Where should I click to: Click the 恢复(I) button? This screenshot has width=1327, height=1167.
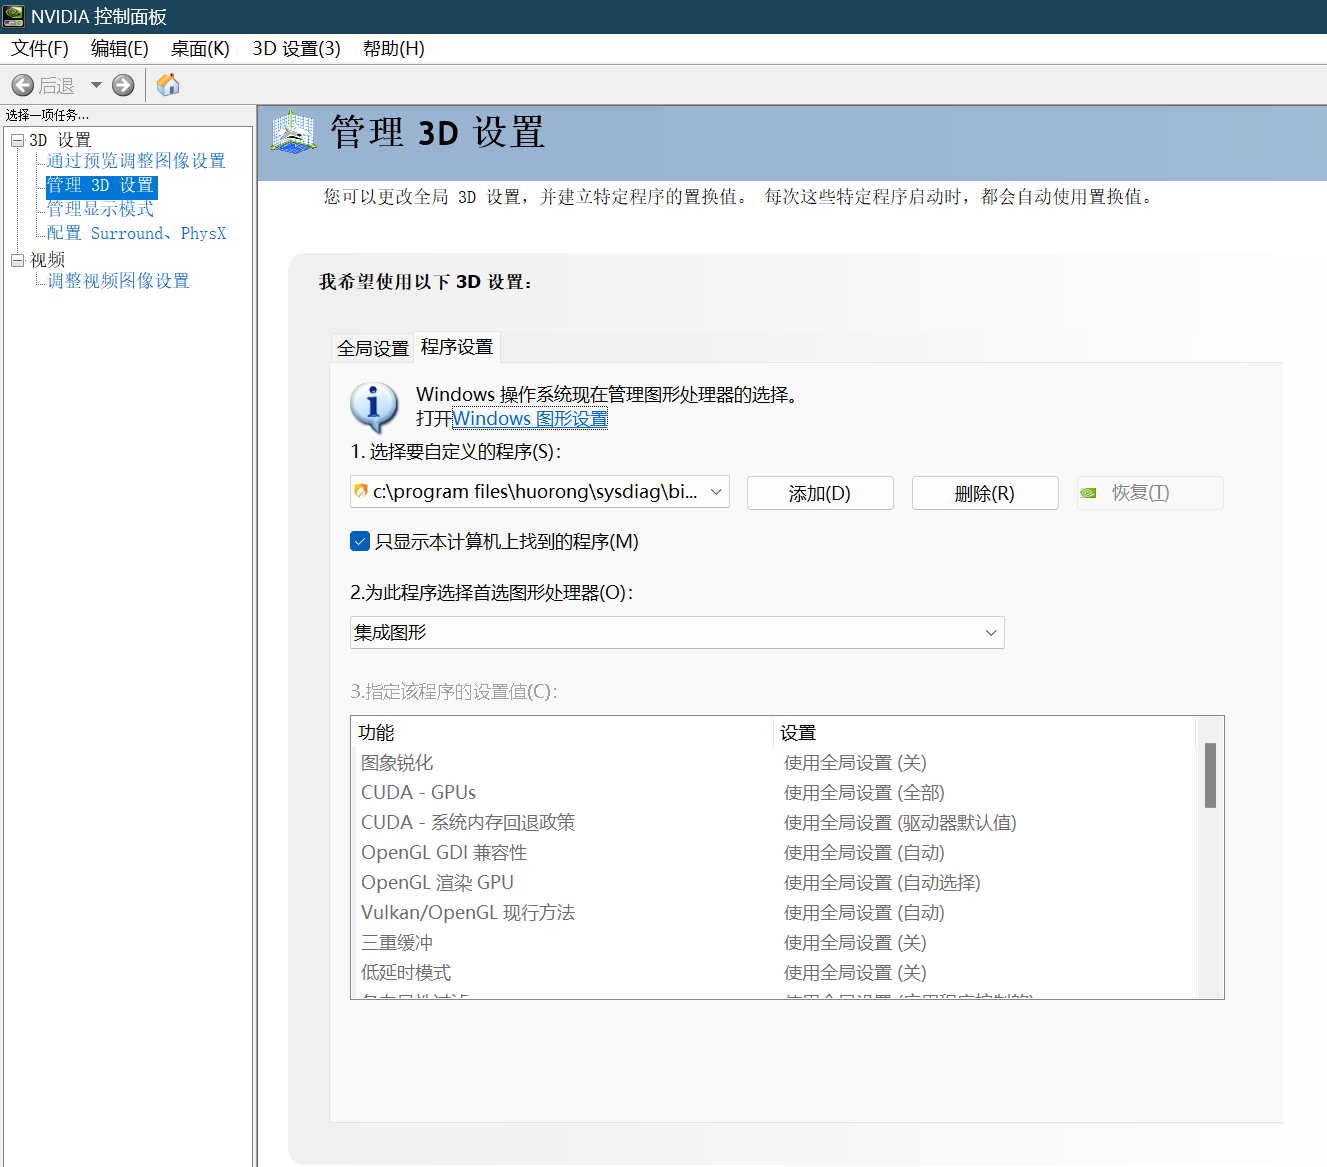pos(1150,493)
